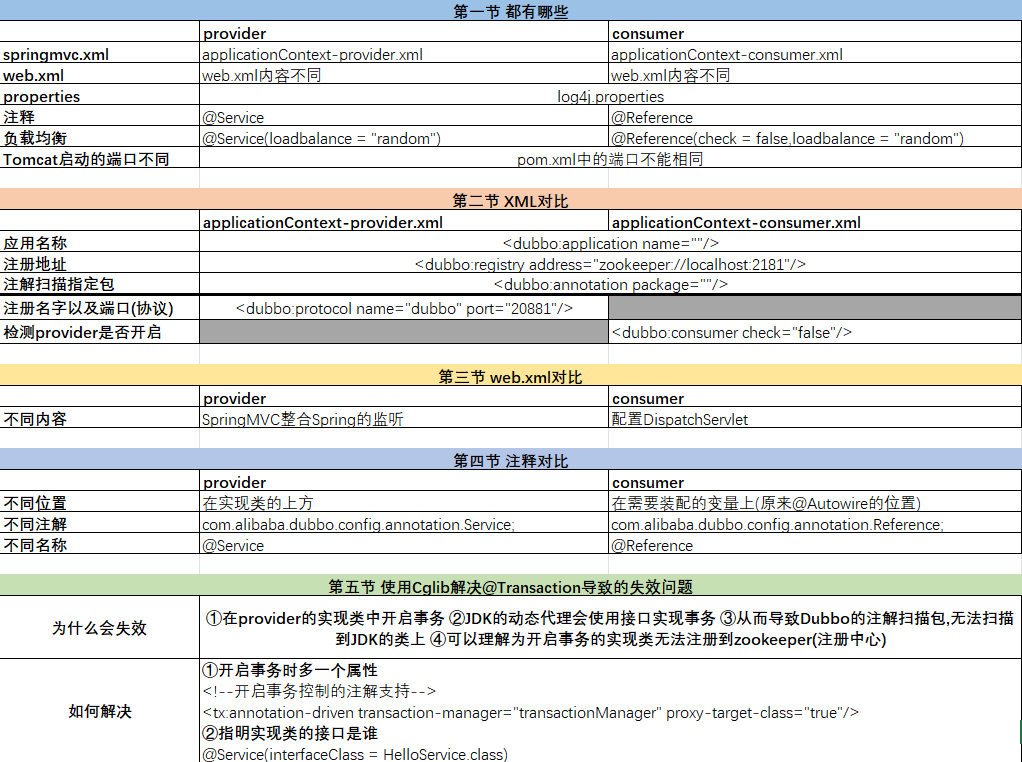1022x762 pixels.
Task: Click the '第三节 web.xml对比' yellow header
Action: click(510, 377)
